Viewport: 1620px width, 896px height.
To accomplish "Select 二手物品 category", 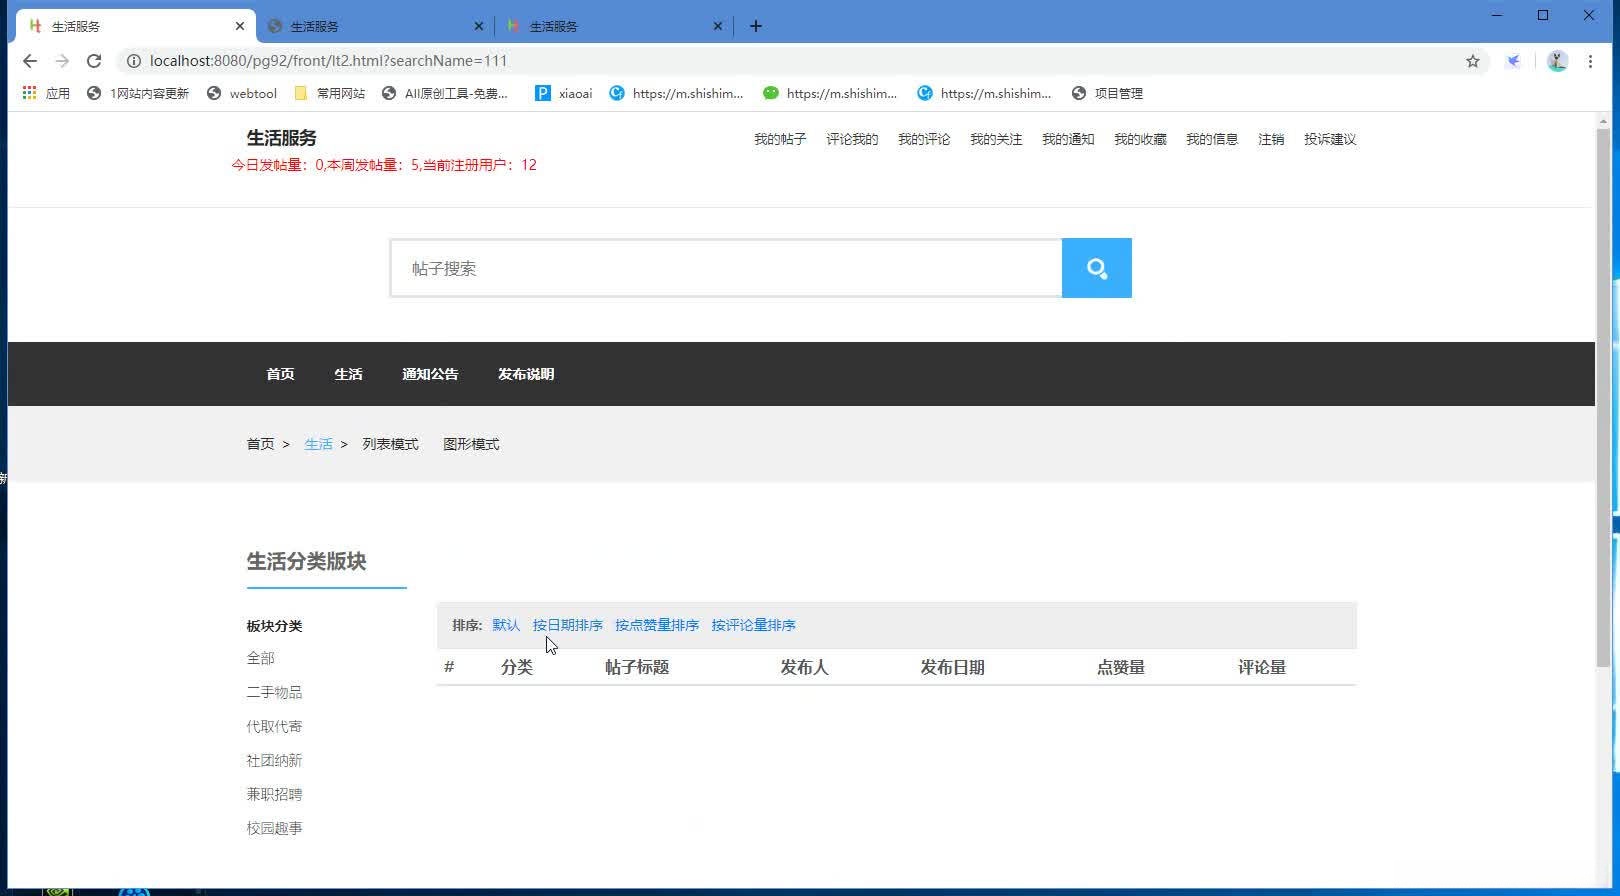I will 274,692.
